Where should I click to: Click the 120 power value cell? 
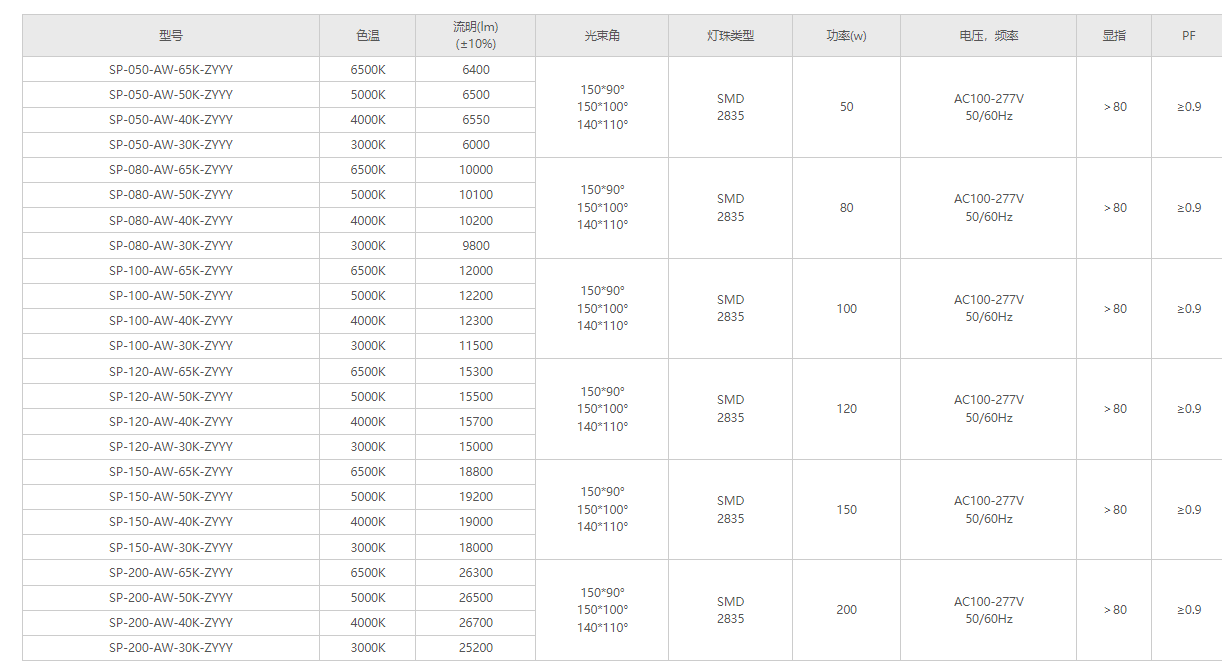(846, 409)
